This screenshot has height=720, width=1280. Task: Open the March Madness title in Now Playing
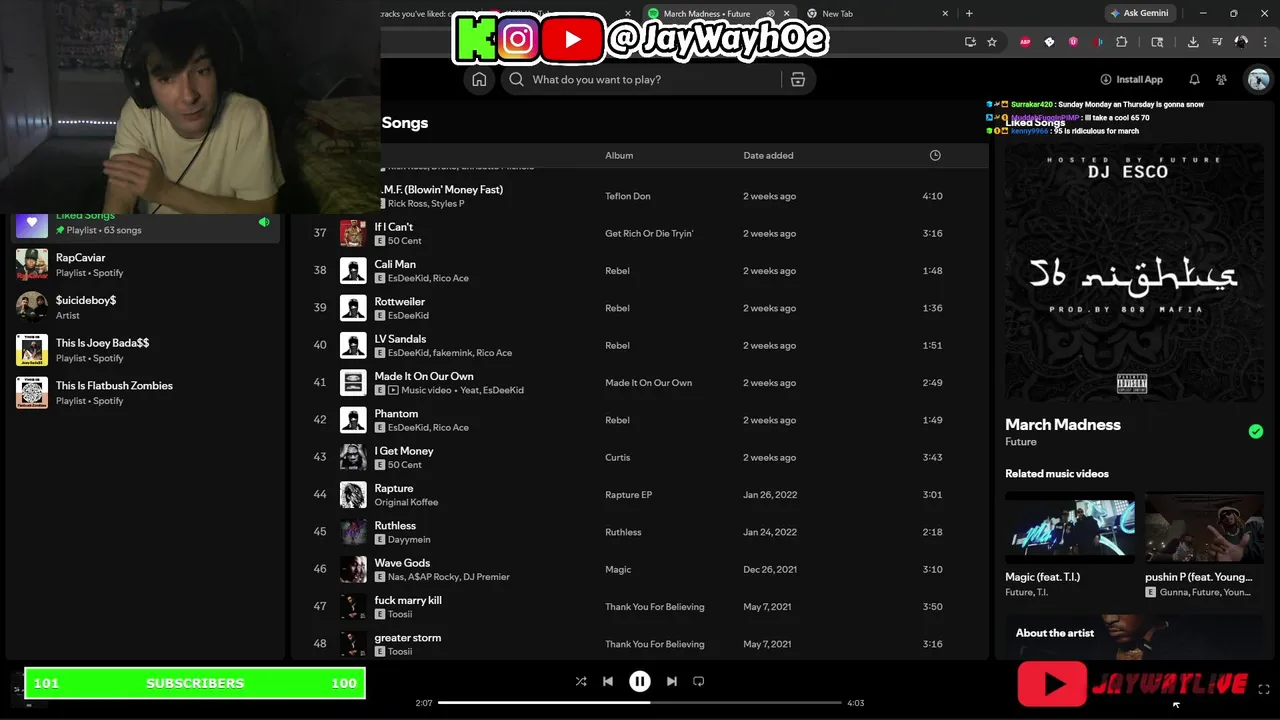click(x=1063, y=425)
